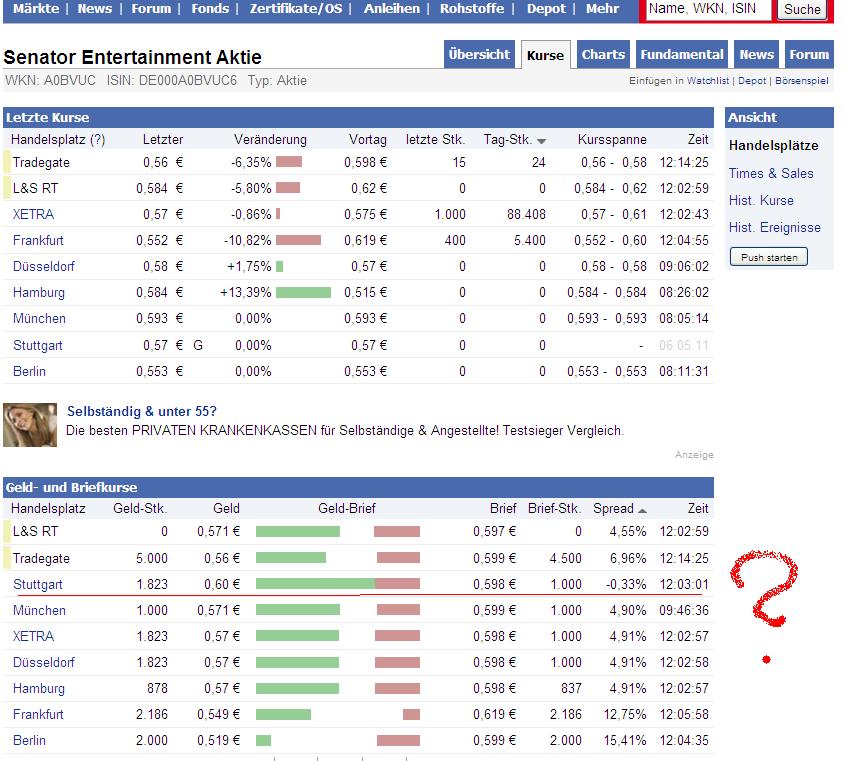
Task: Click the Tag-Stk. column header
Action: [x=507, y=139]
